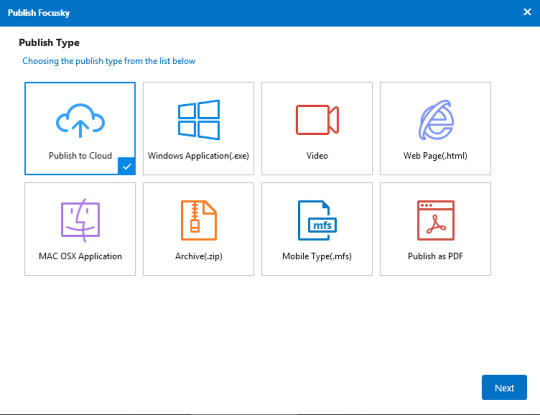Click the red PDF document icon

tap(436, 220)
